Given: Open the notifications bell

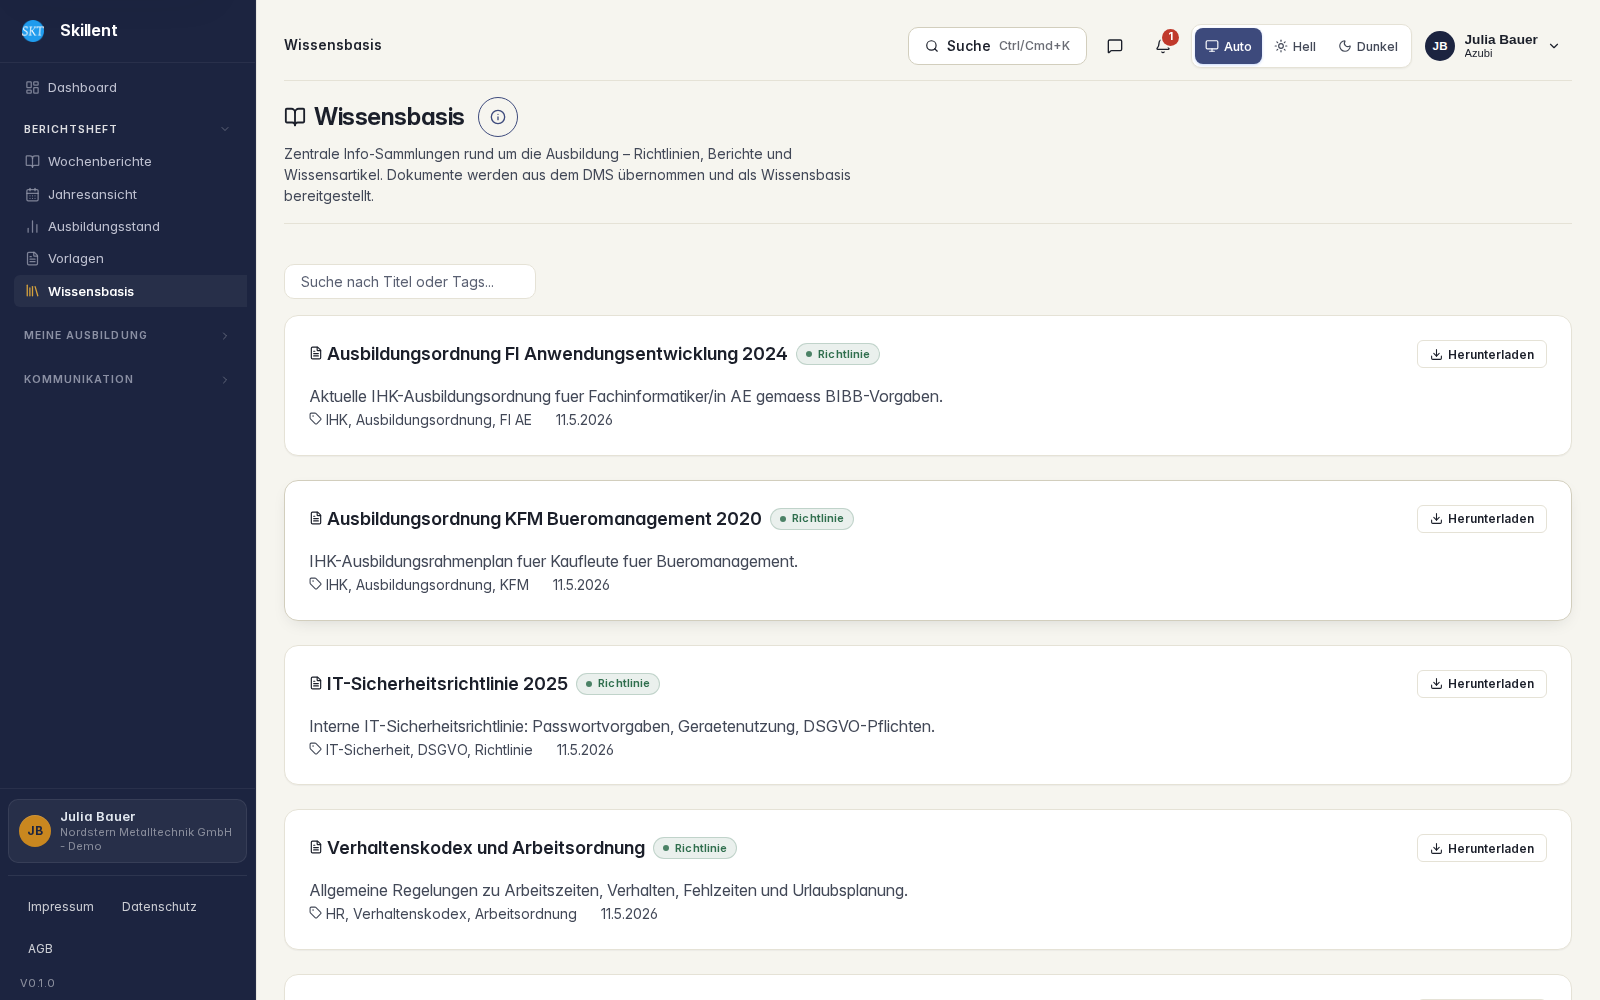Looking at the screenshot, I should coord(1163,46).
